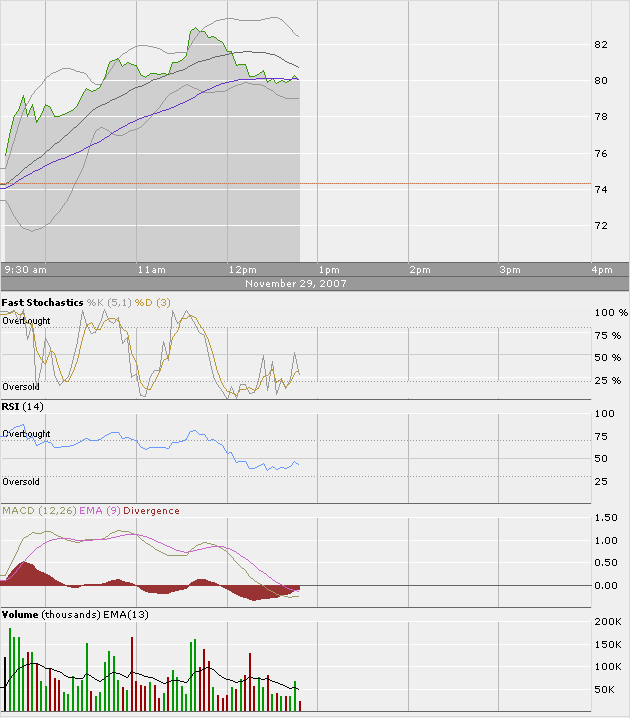The image size is (630, 718).
Task: Click the 82 price axis label
Action: point(601,45)
